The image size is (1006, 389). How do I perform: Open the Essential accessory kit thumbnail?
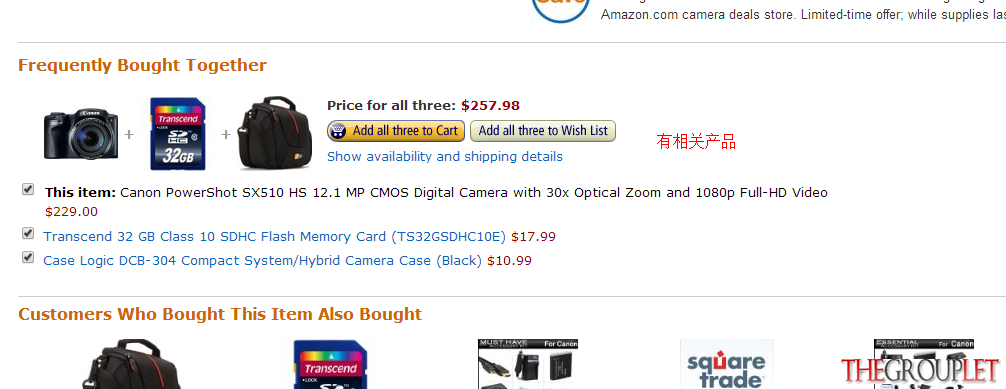[924, 364]
